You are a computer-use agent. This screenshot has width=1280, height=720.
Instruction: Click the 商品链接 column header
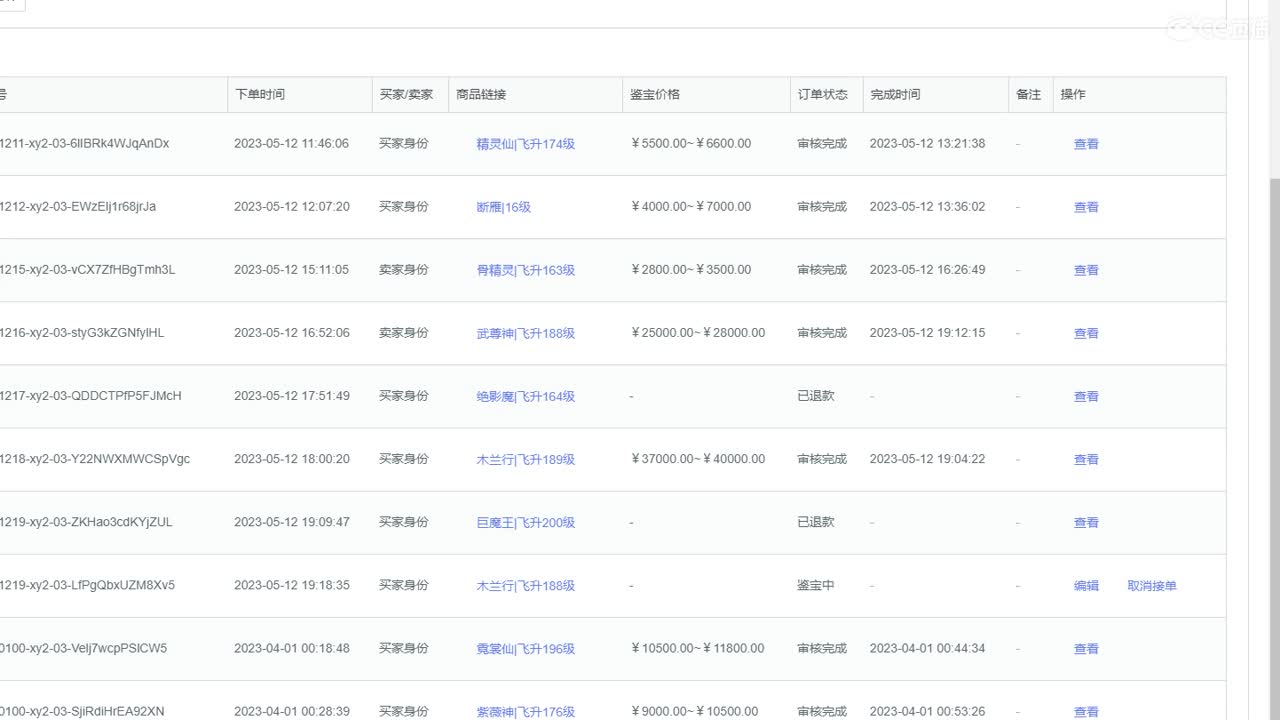click(481, 94)
